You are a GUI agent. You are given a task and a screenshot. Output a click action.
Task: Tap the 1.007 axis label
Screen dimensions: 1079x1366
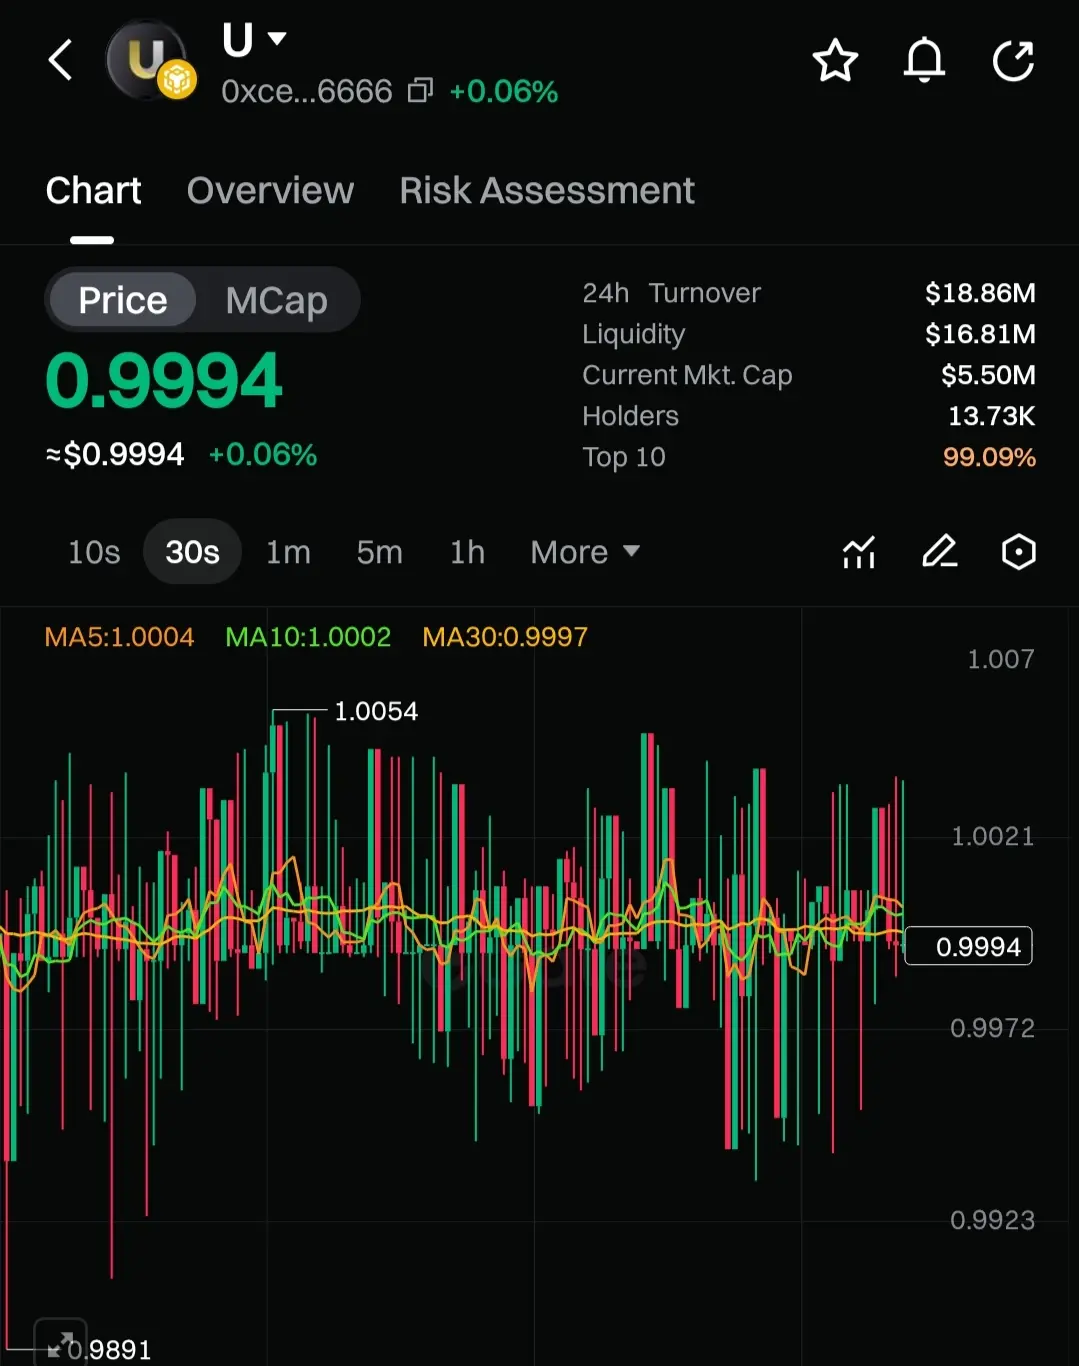[1000, 659]
